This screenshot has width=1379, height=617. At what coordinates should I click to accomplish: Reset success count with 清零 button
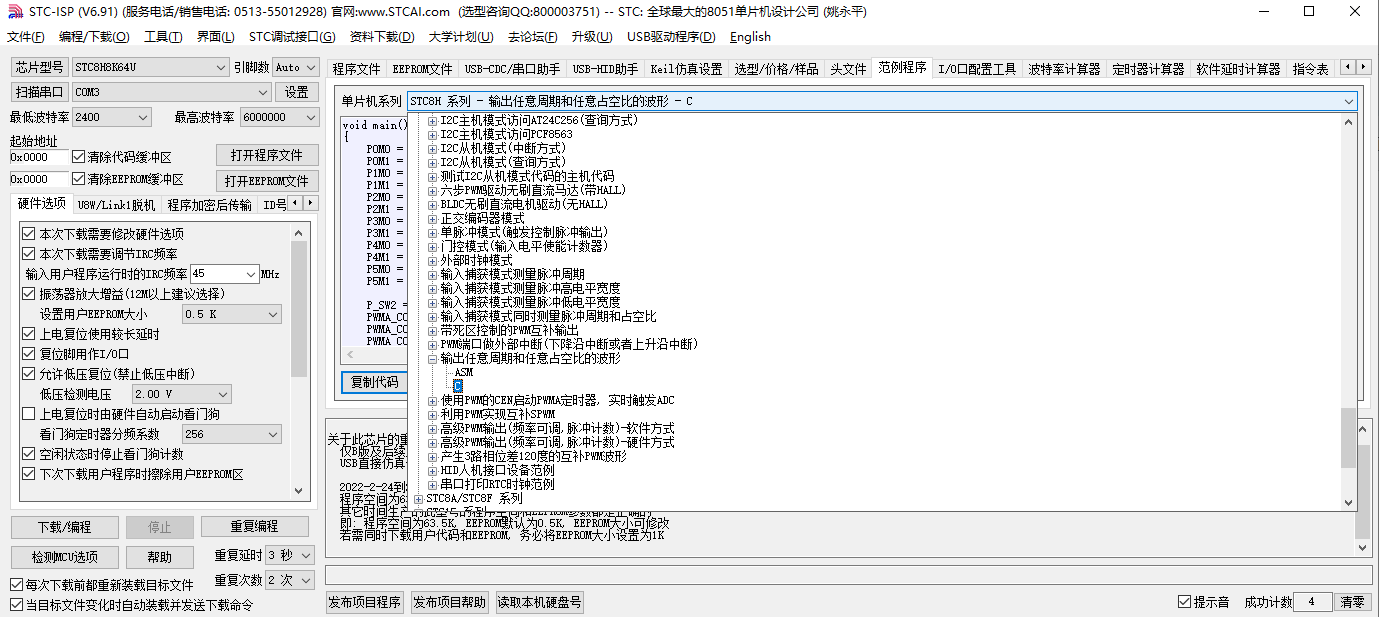tap(1352, 602)
